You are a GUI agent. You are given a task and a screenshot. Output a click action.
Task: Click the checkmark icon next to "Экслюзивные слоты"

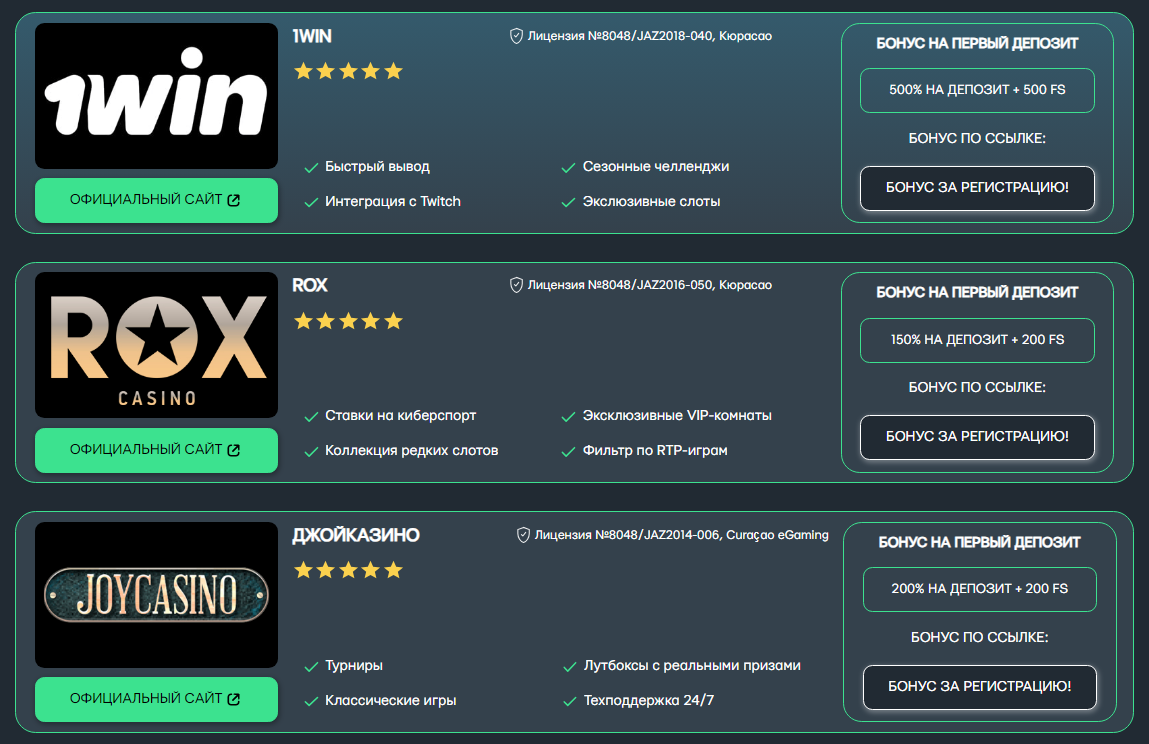[x=568, y=202]
